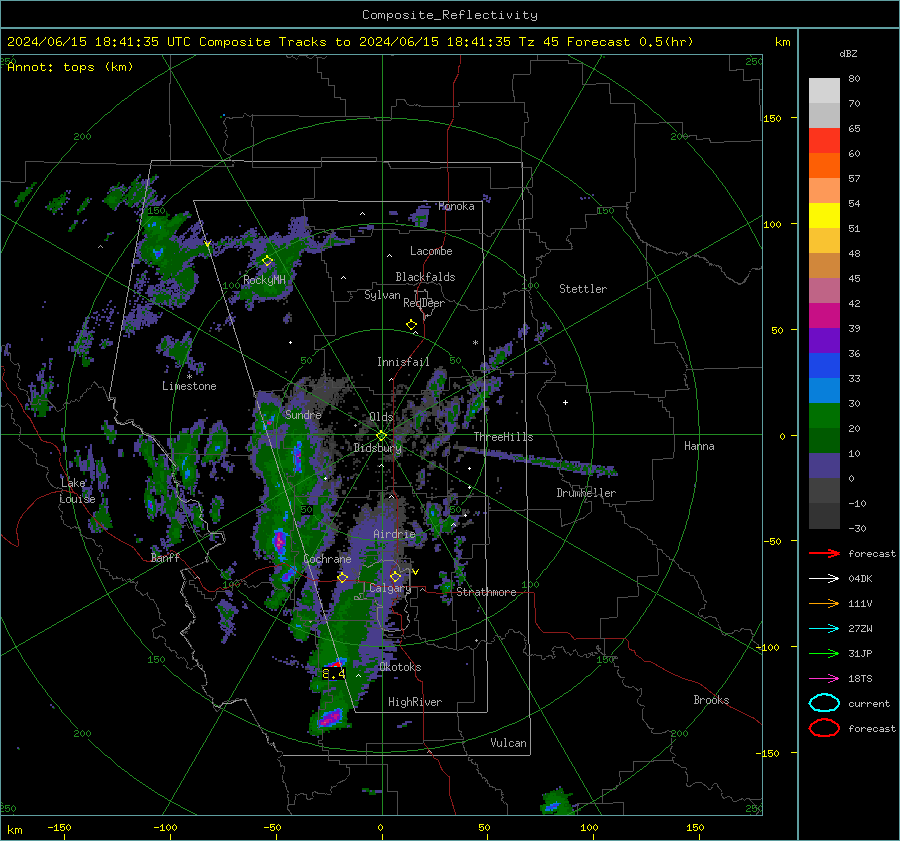Click the yellow diamond at radar center by Olds
900x841 pixels.
point(381,436)
